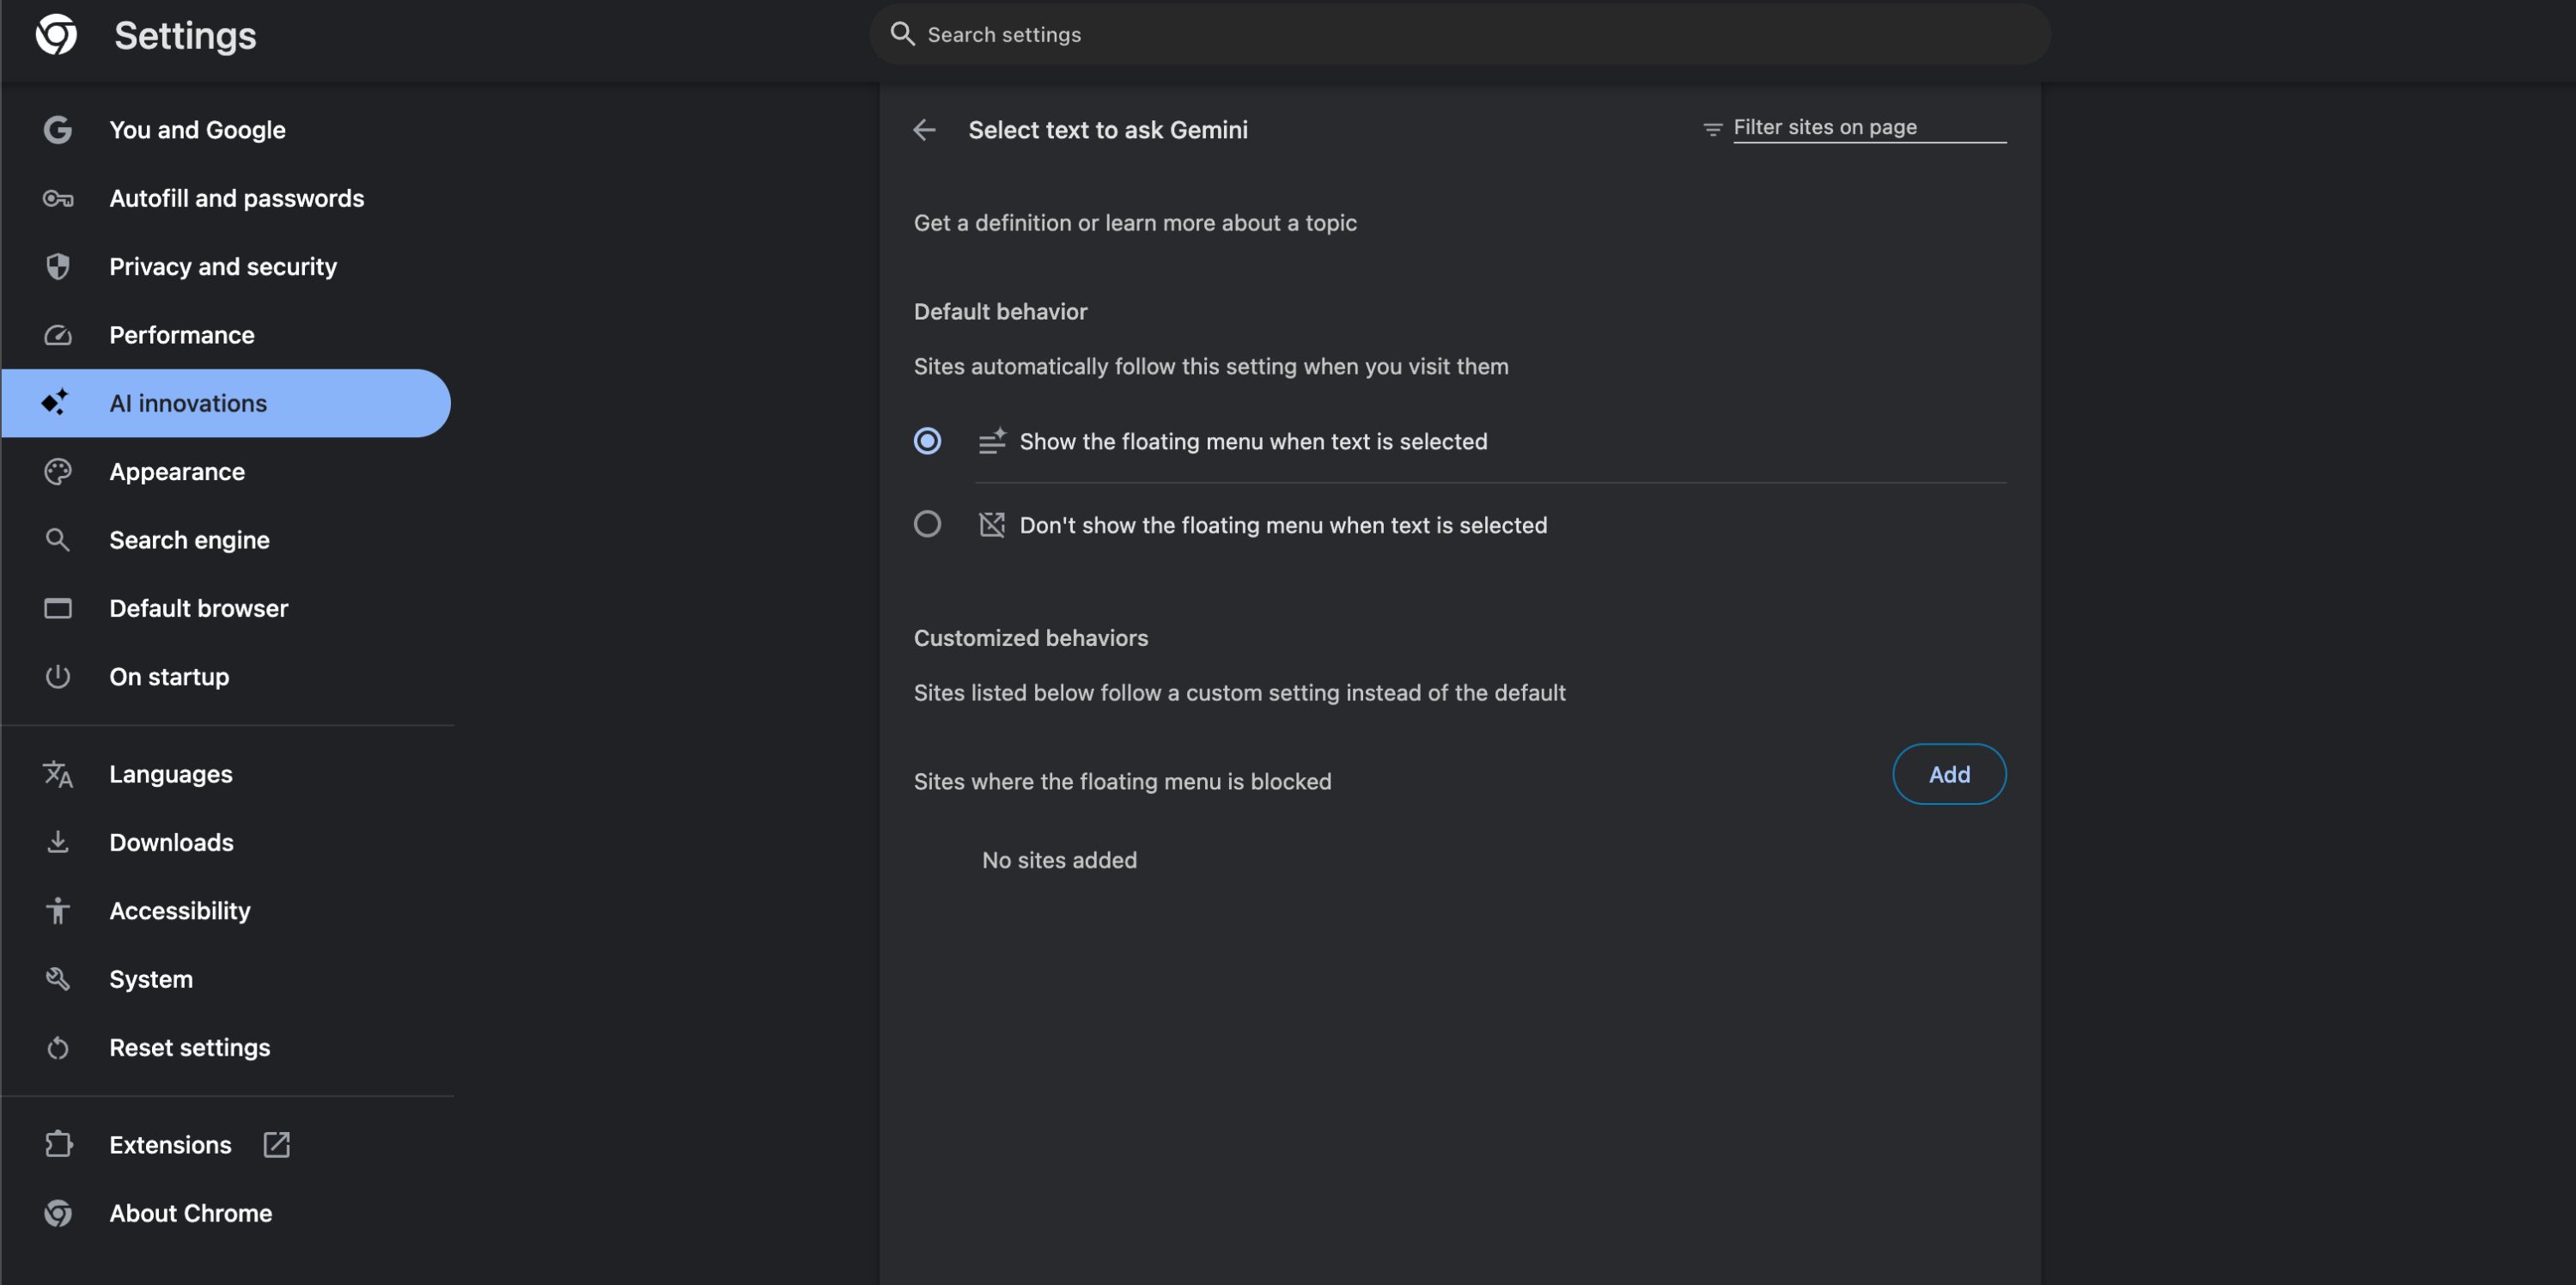Image resolution: width=2576 pixels, height=1285 pixels.
Task: Click 'Sites listed below follow a custom setting' text
Action: click(x=1239, y=692)
